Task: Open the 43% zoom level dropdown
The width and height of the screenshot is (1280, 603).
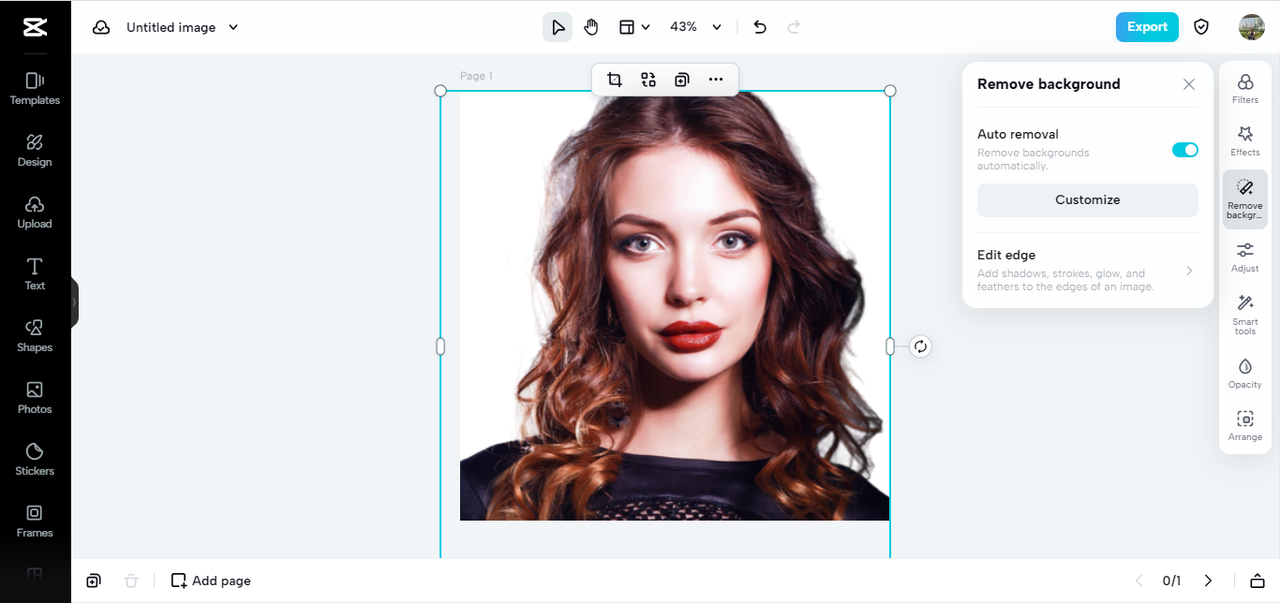Action: pyautogui.click(x=696, y=27)
